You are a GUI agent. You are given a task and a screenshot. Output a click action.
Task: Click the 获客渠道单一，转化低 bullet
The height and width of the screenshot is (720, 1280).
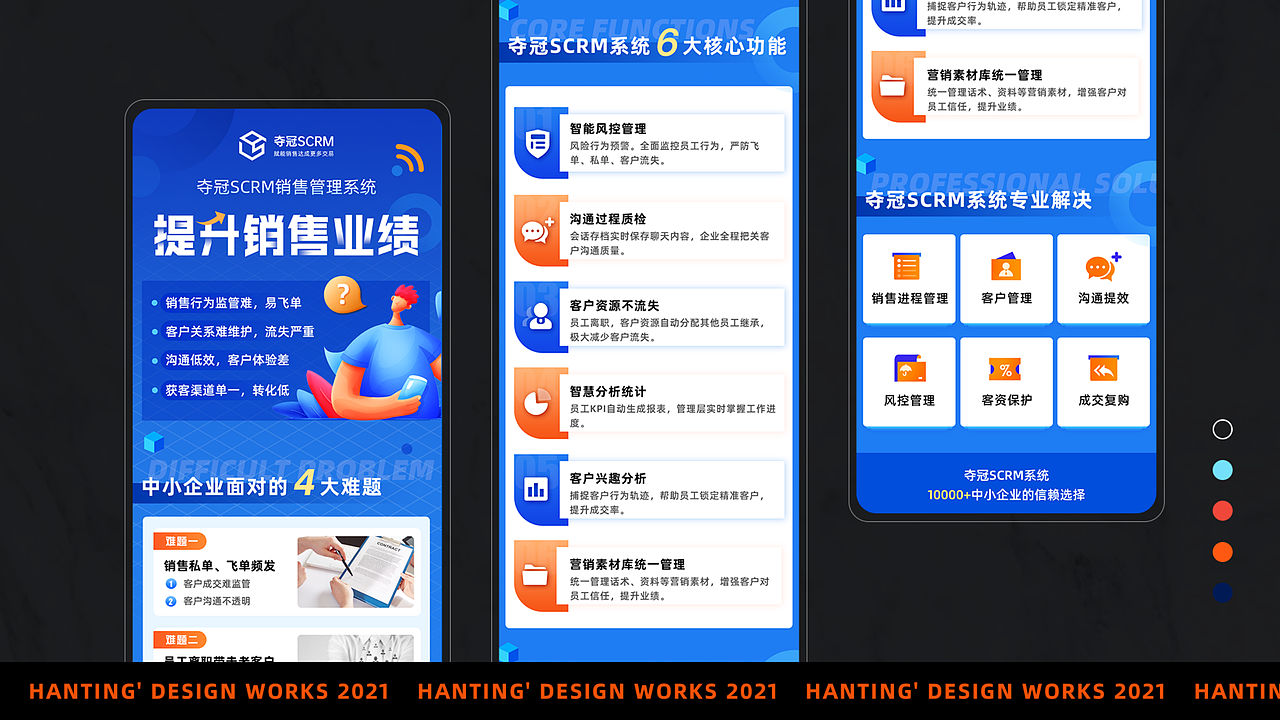point(227,390)
